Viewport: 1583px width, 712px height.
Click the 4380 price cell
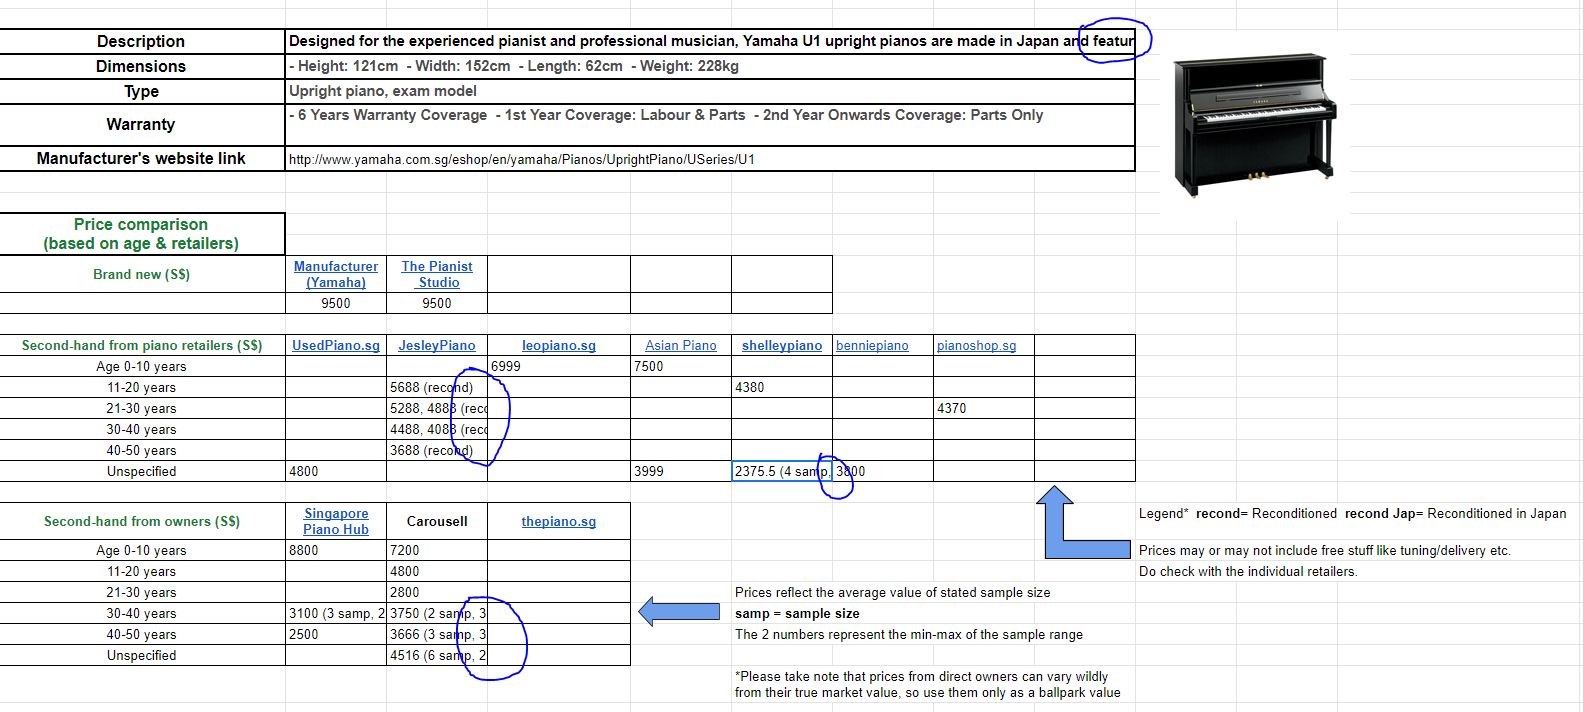782,387
